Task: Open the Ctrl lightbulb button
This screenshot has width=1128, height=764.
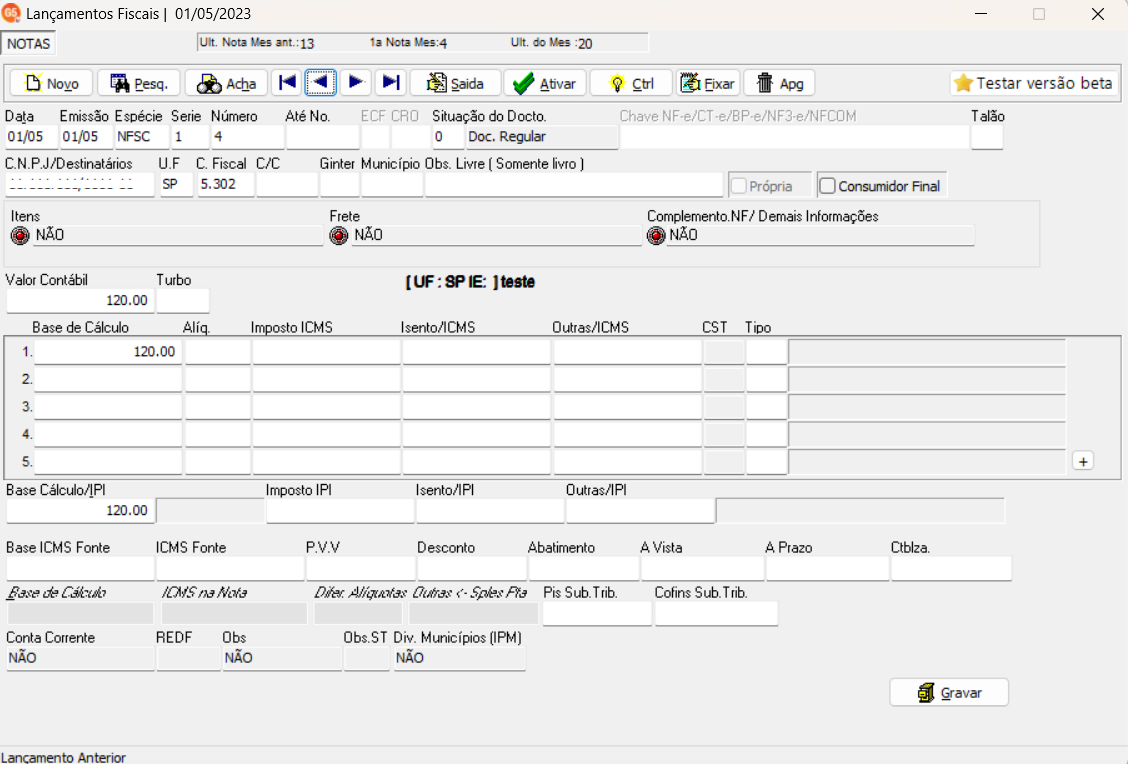Action: pos(631,83)
